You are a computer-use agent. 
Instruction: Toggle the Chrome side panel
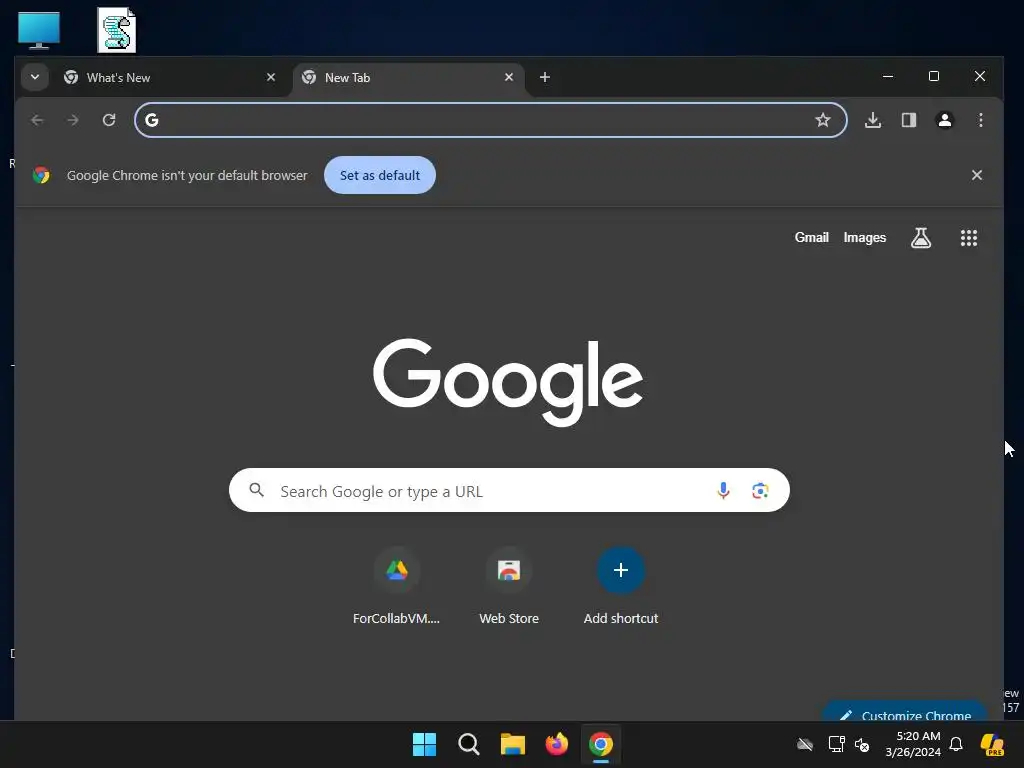click(x=909, y=120)
